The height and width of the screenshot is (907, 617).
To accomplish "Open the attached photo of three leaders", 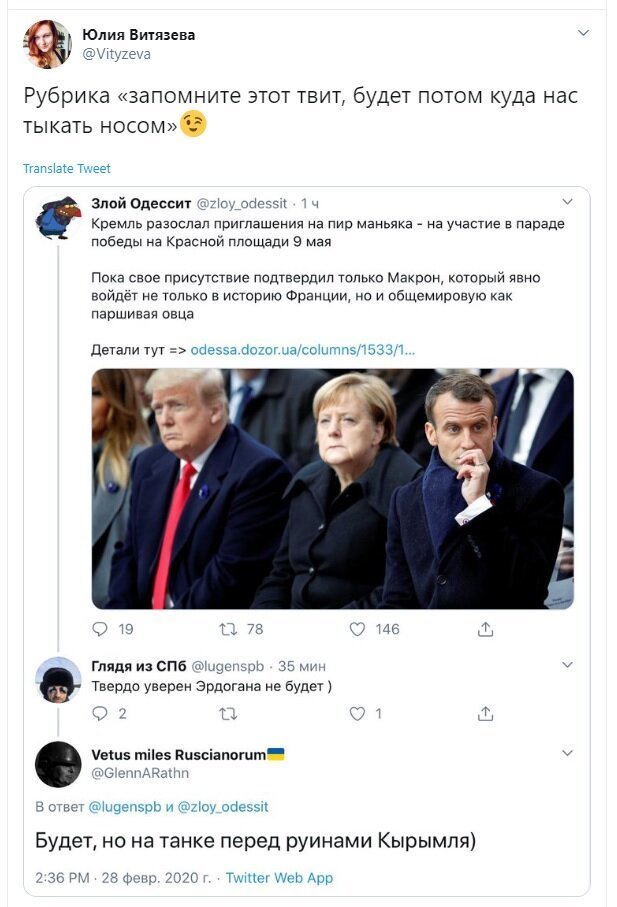I will click(332, 489).
